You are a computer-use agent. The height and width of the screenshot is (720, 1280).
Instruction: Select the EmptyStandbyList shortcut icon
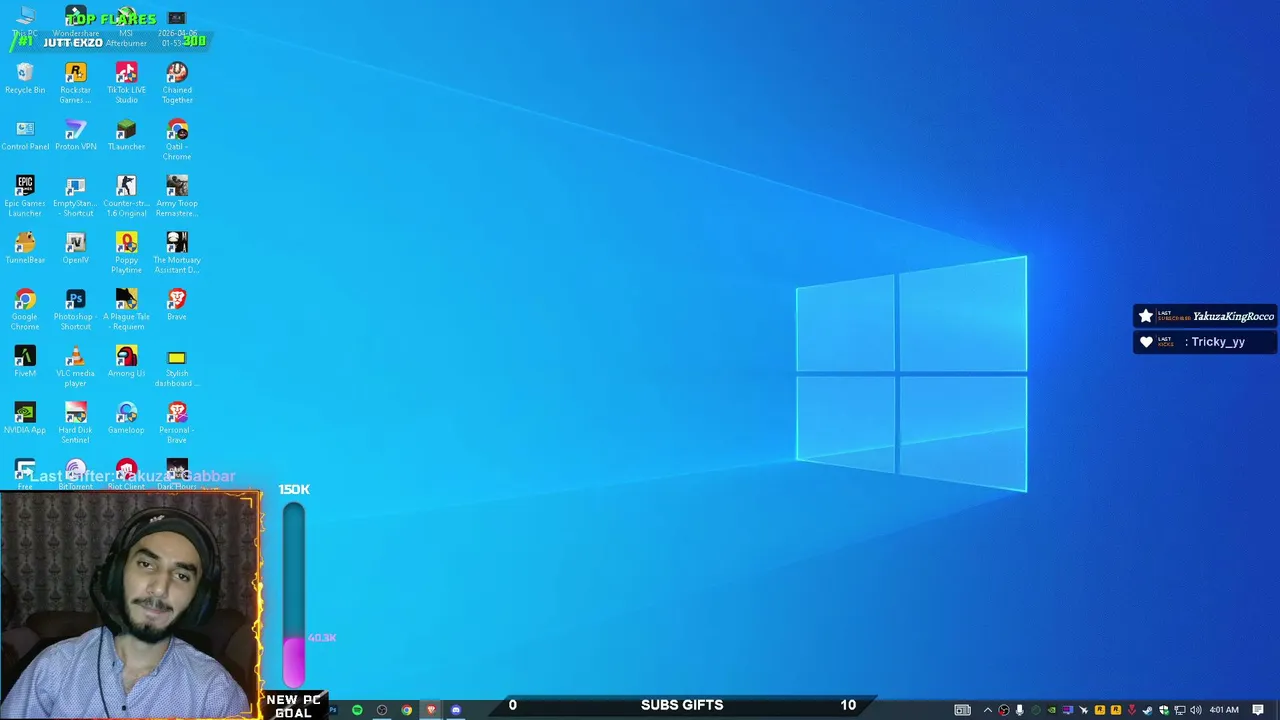(75, 196)
